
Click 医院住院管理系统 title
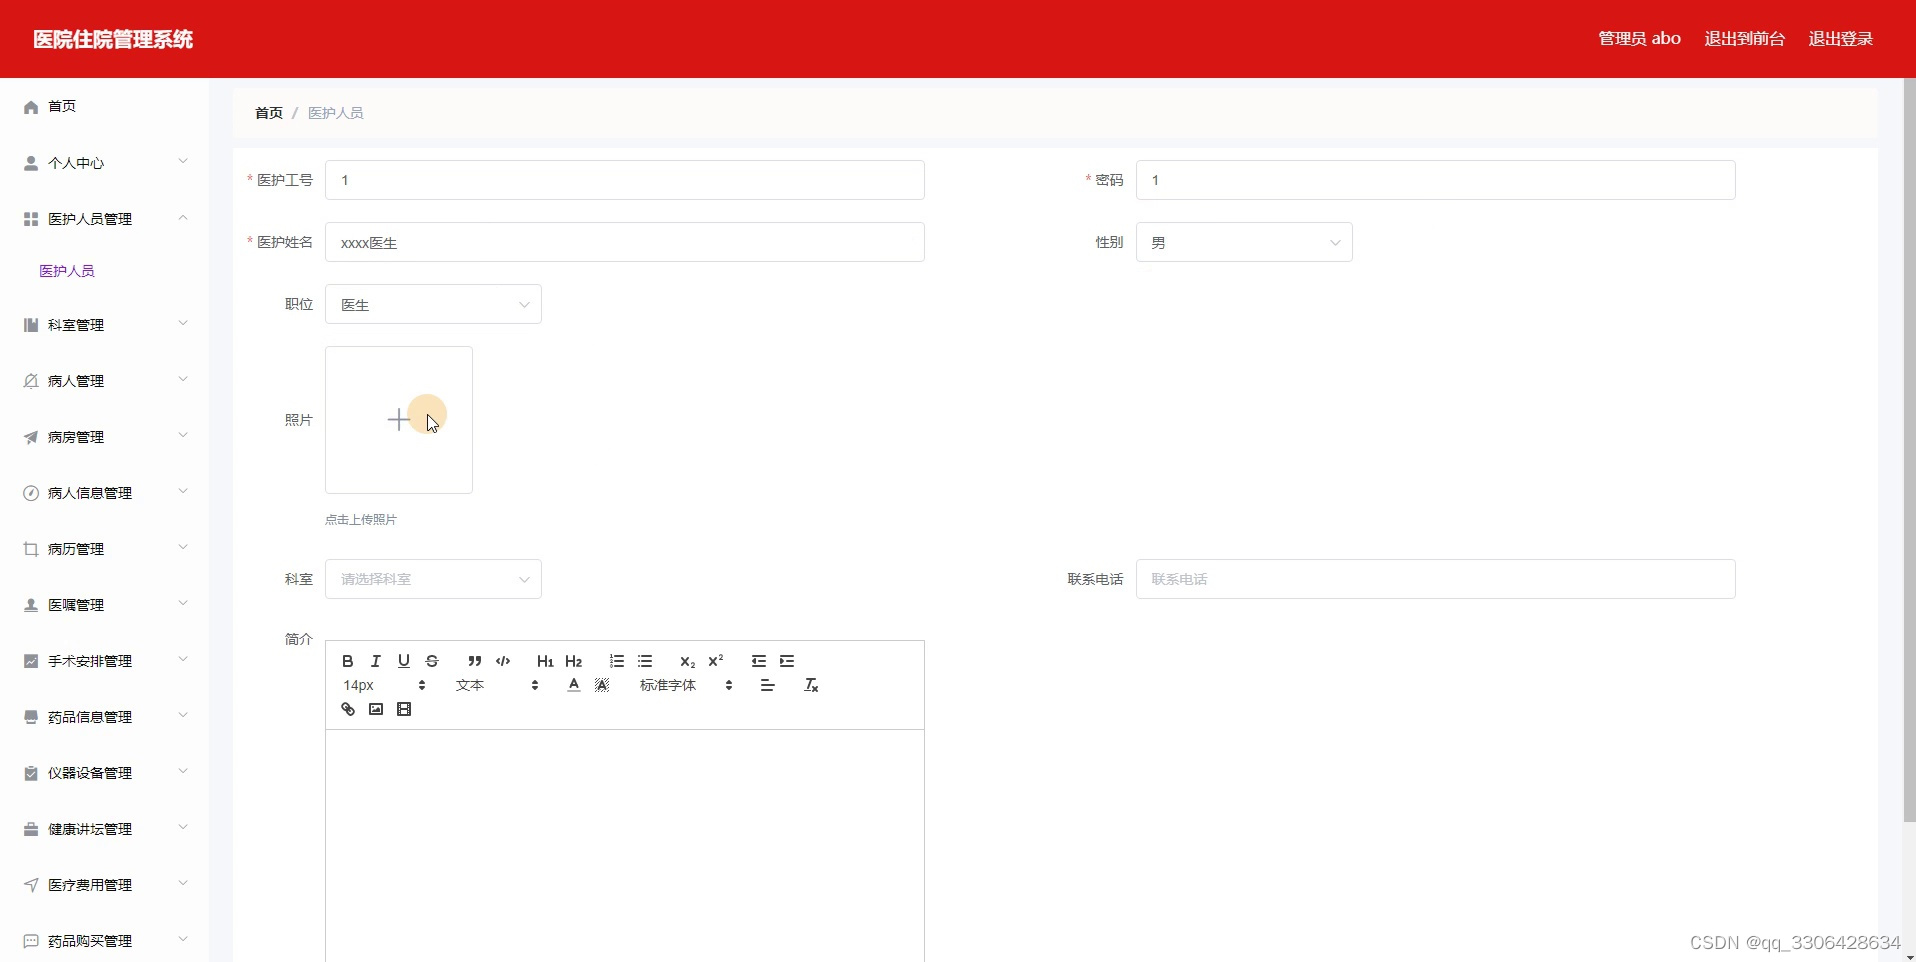pos(113,39)
